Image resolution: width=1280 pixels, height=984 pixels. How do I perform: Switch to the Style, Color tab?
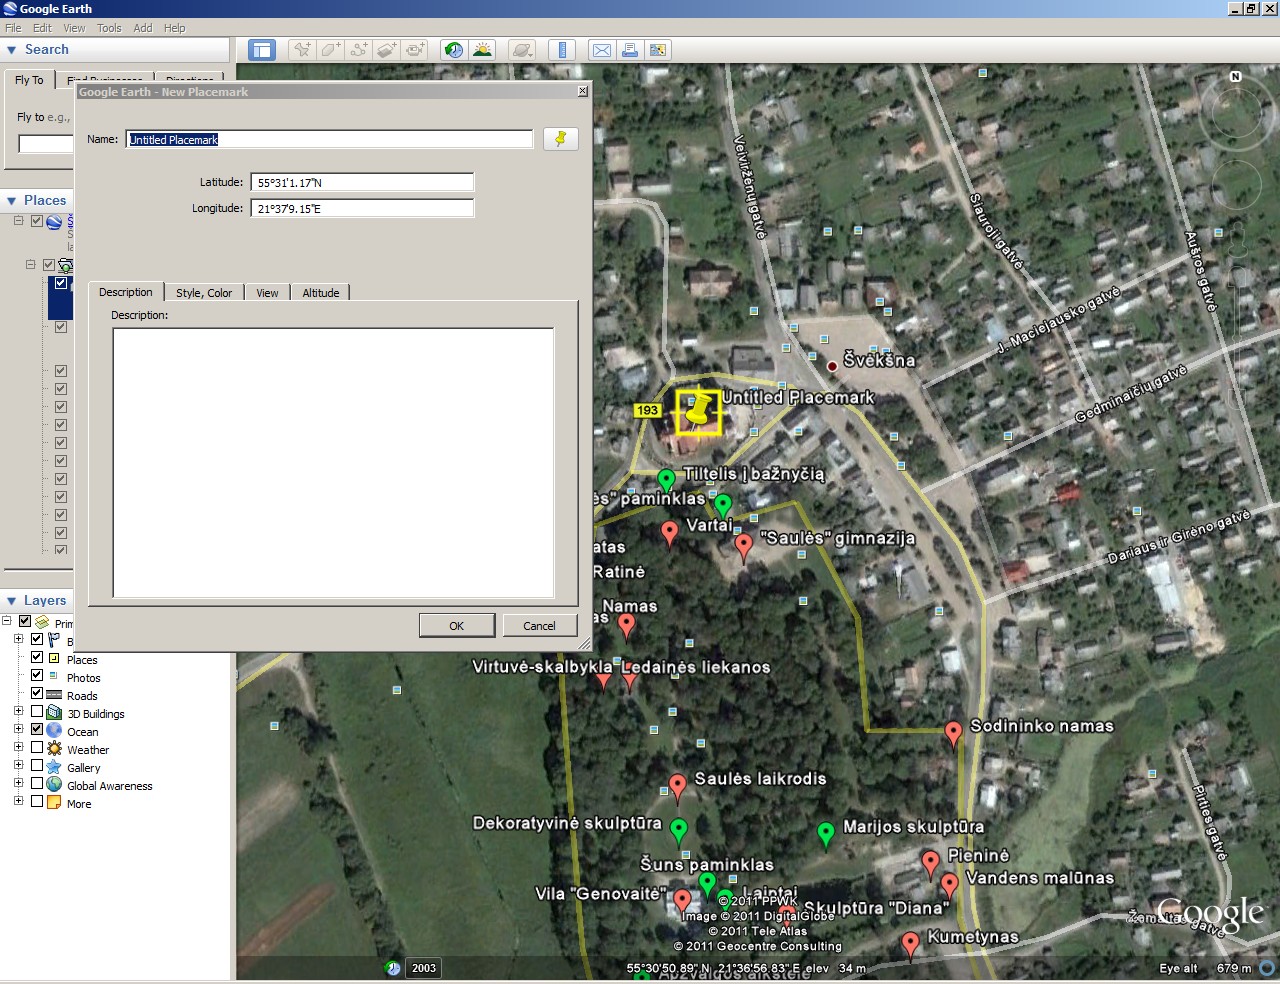tap(204, 293)
